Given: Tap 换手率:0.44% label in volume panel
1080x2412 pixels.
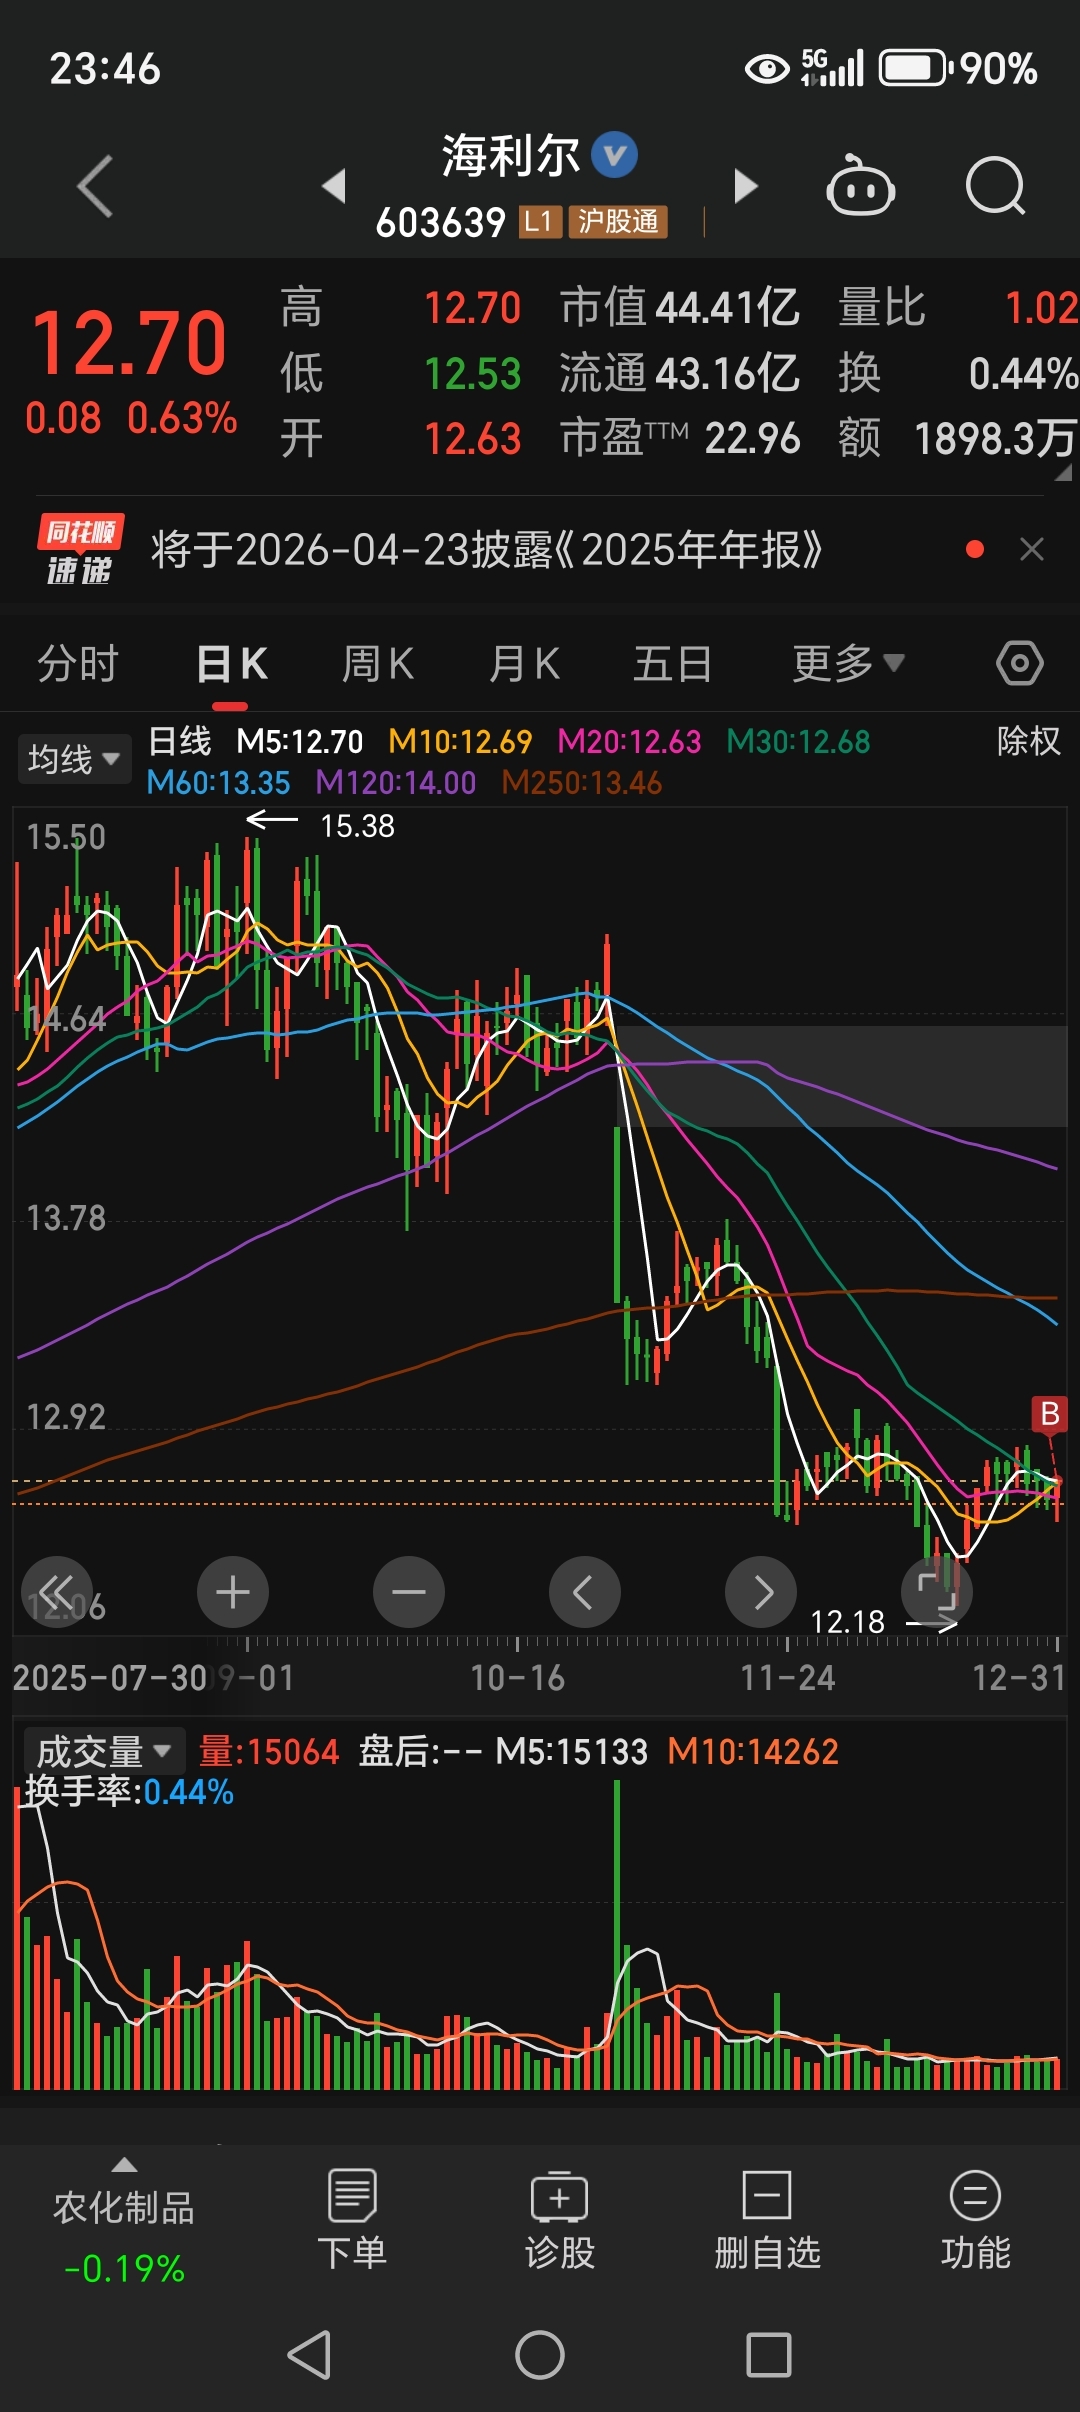Looking at the screenshot, I should click(x=129, y=1792).
